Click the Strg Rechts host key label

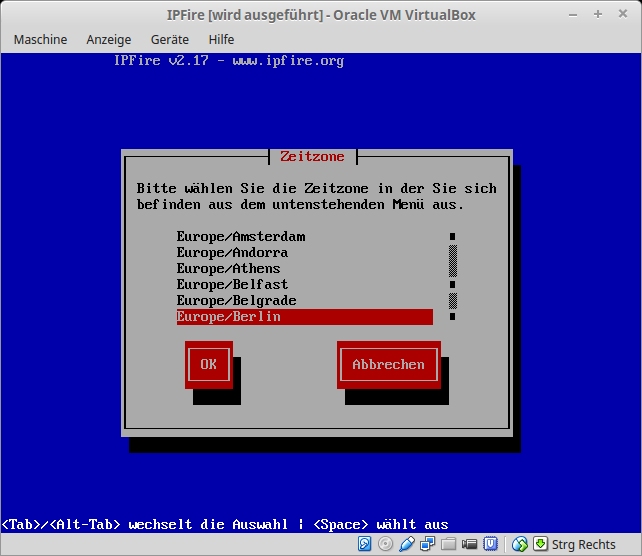click(x=583, y=545)
